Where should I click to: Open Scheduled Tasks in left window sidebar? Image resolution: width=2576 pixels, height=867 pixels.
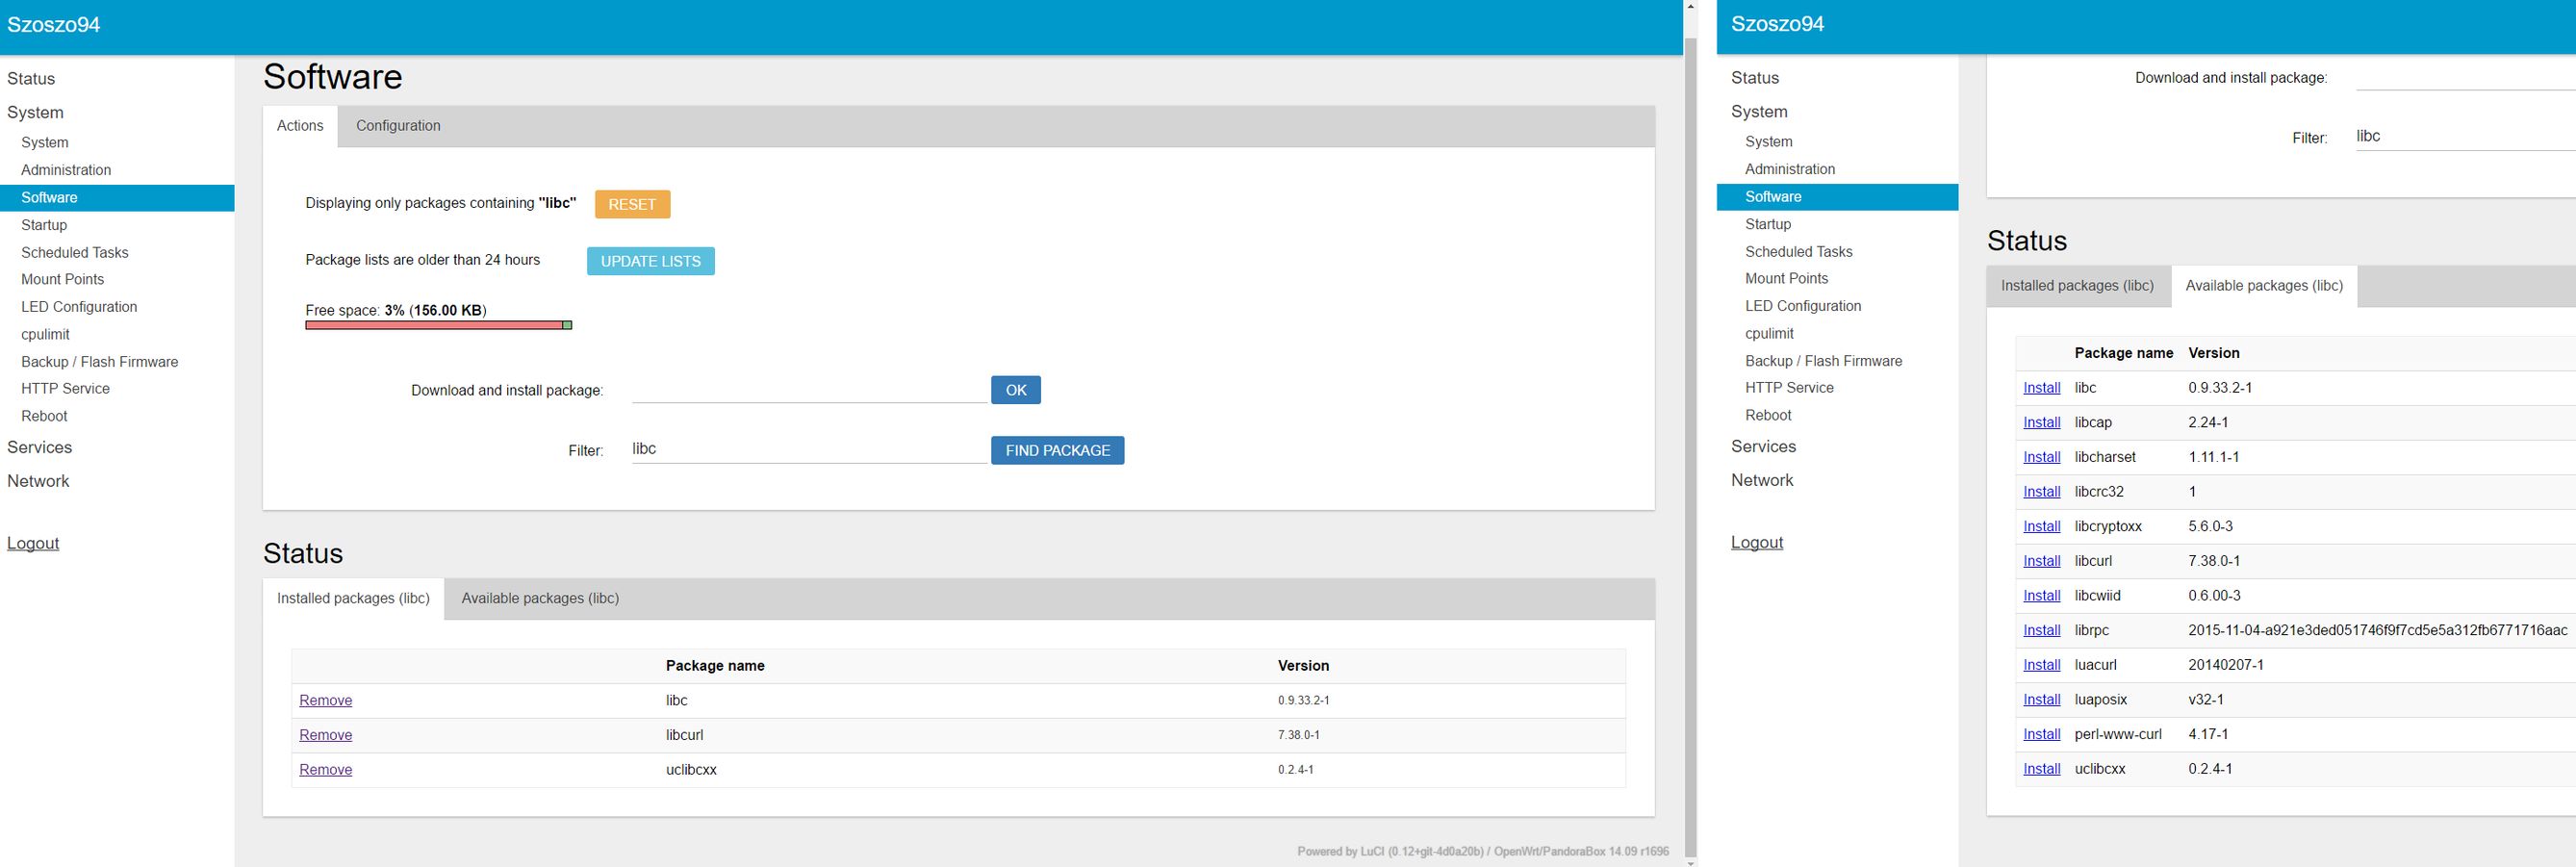pyautogui.click(x=75, y=253)
